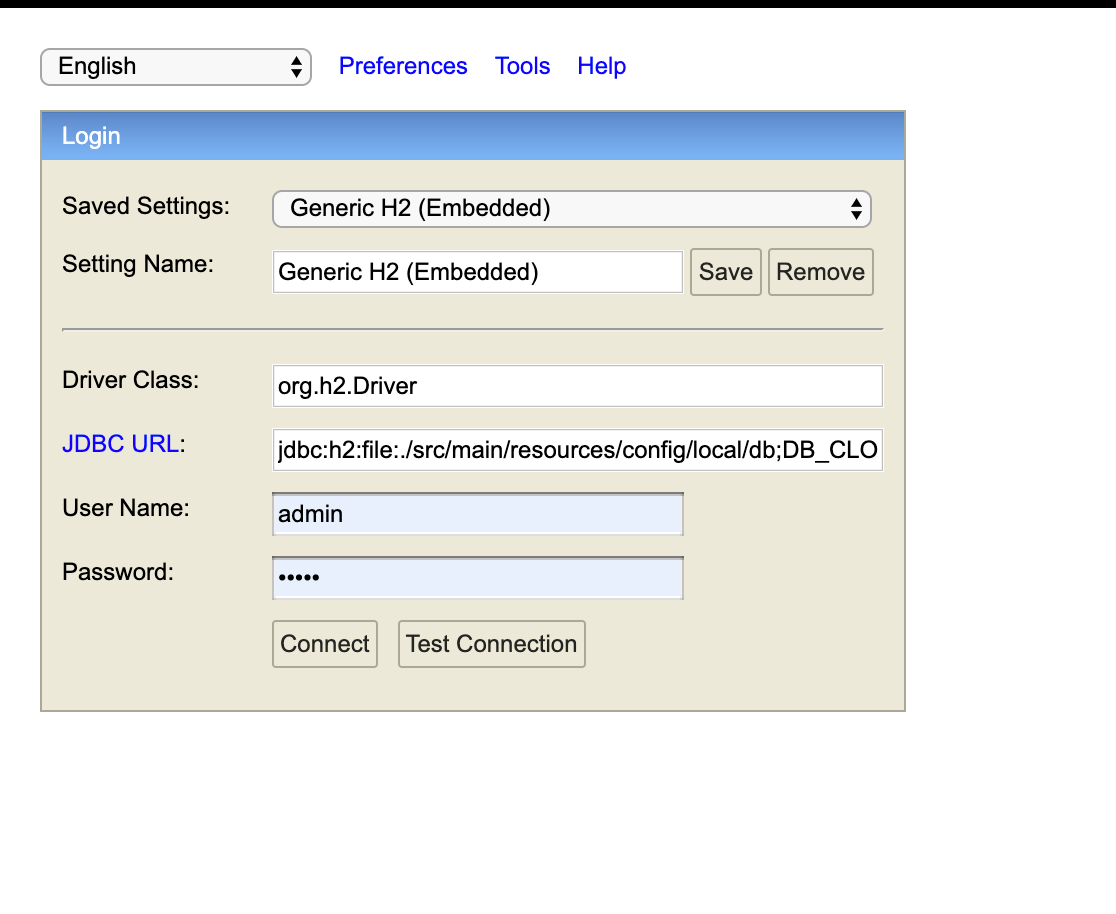Viewport: 1116px width, 914px height.
Task: Expand the Saved Settings dropdown
Action: pyautogui.click(x=571, y=209)
